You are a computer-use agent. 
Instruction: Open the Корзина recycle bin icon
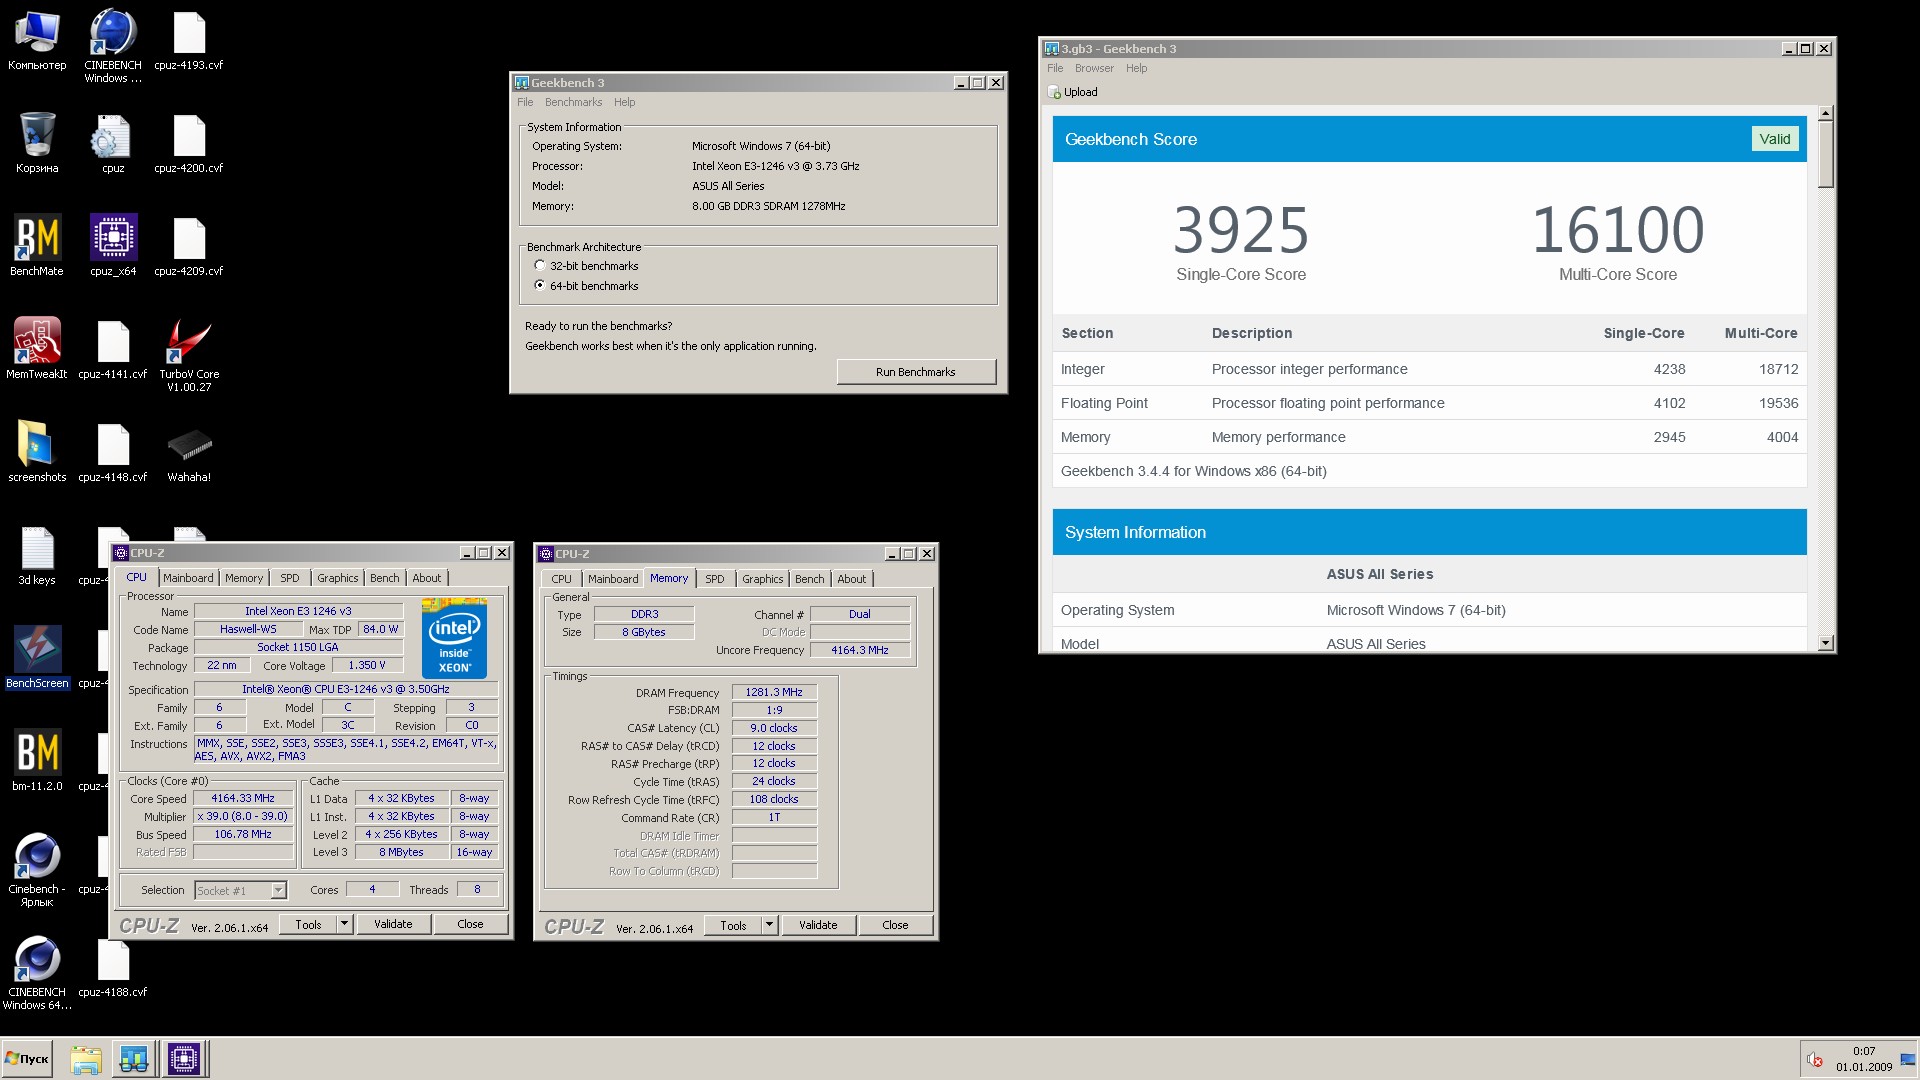click(37, 143)
